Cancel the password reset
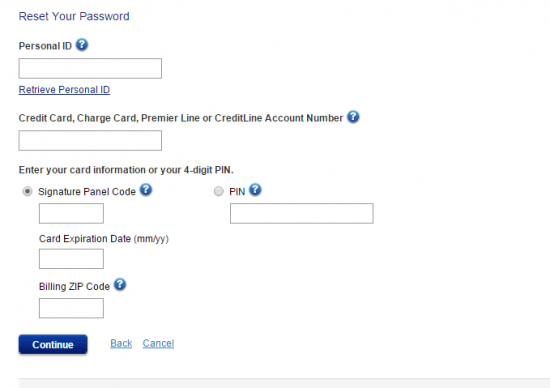Image resolution: width=550 pixels, height=388 pixels. tap(158, 343)
